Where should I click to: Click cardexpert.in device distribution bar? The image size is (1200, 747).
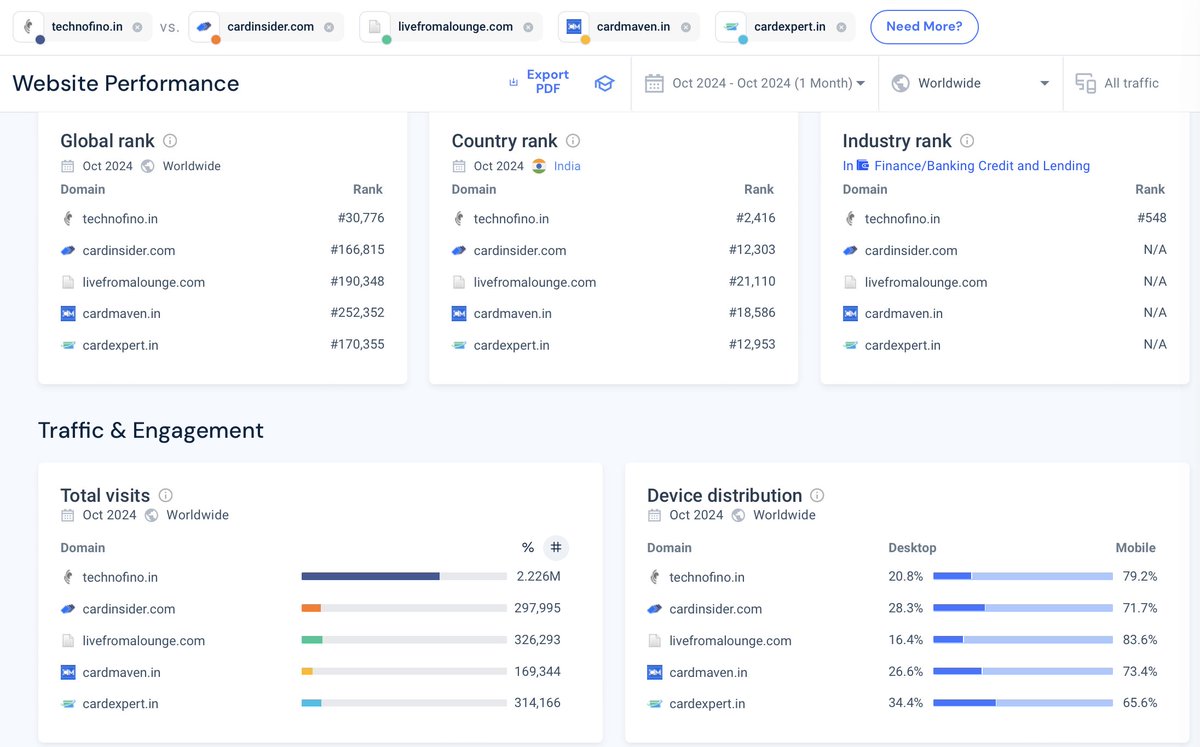[x=1023, y=703]
